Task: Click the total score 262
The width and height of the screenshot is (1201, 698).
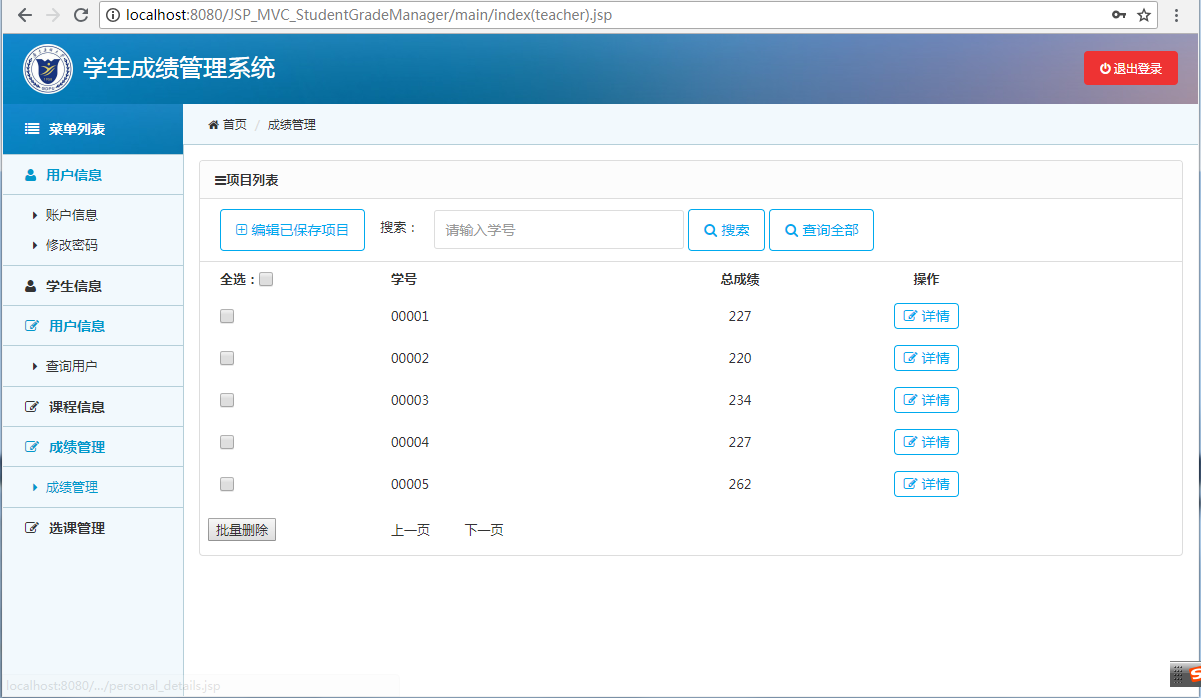Action: coord(740,484)
